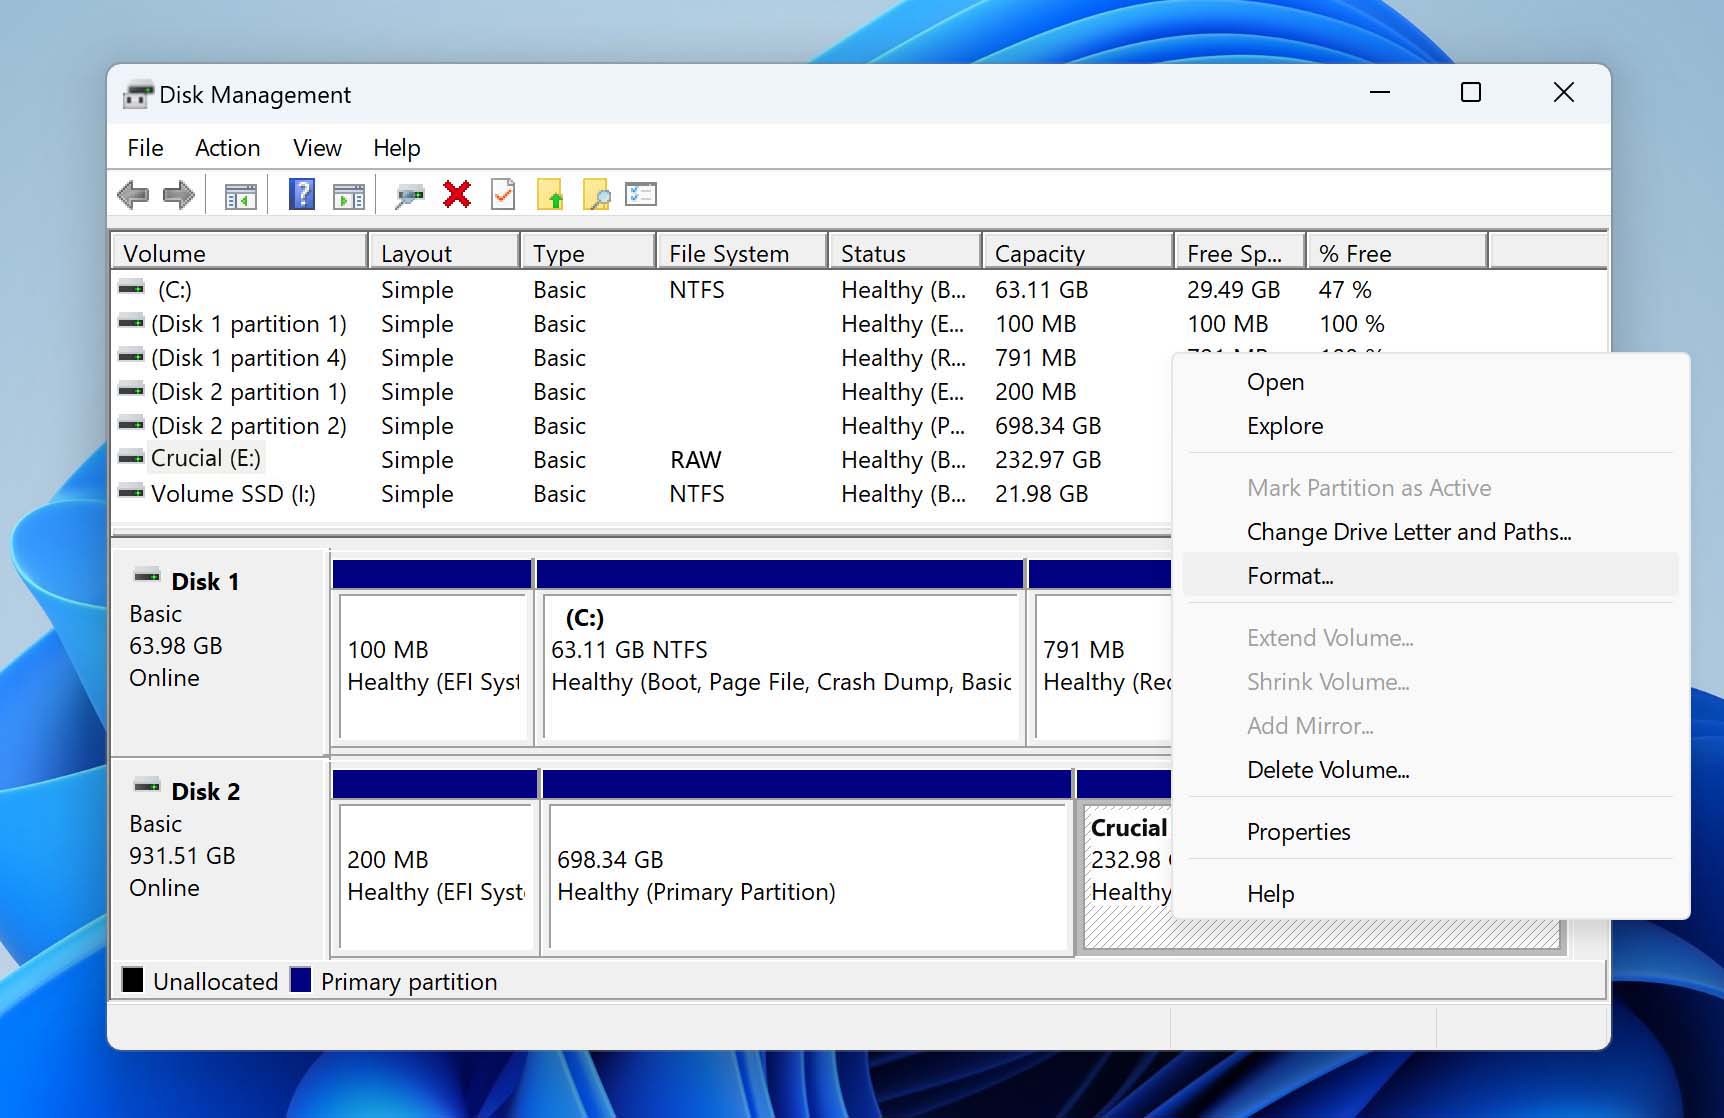Image resolution: width=1724 pixels, height=1118 pixels.
Task: Select the 100 MB EFI partition on Disk 1
Action: (x=432, y=652)
